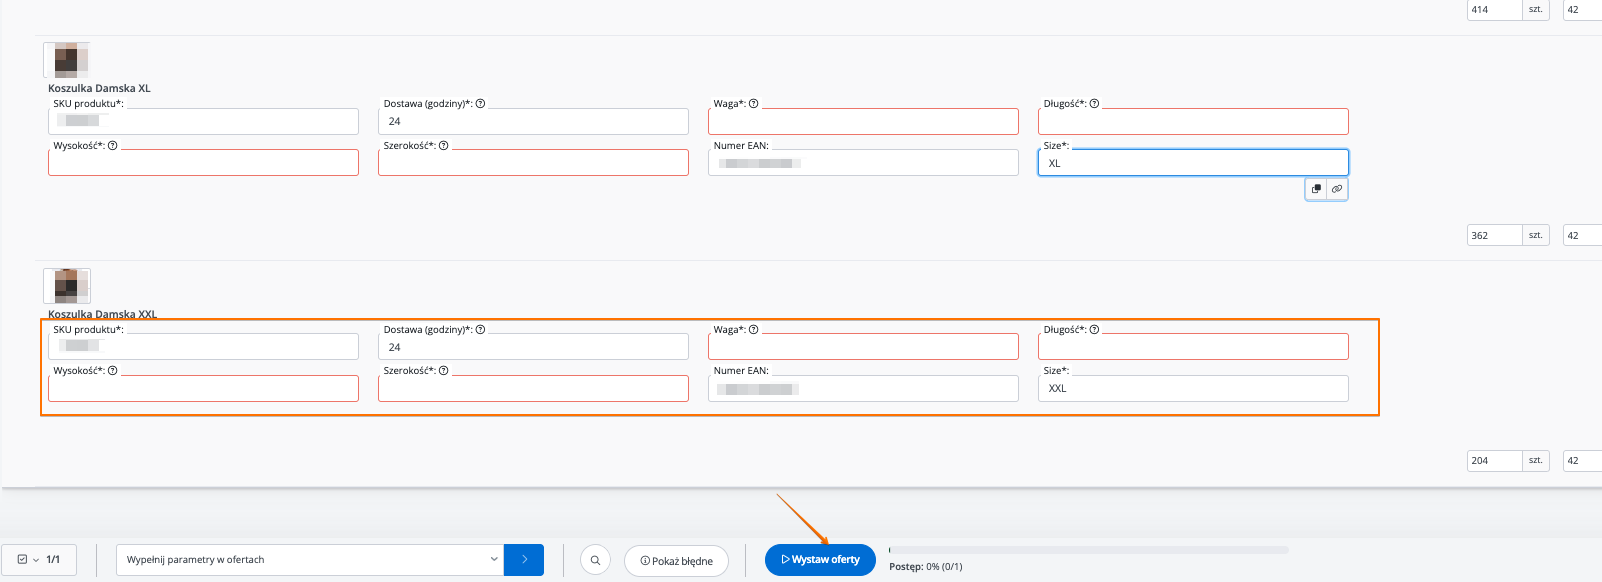Click the magnifier search icon in bottom bar

595,560
